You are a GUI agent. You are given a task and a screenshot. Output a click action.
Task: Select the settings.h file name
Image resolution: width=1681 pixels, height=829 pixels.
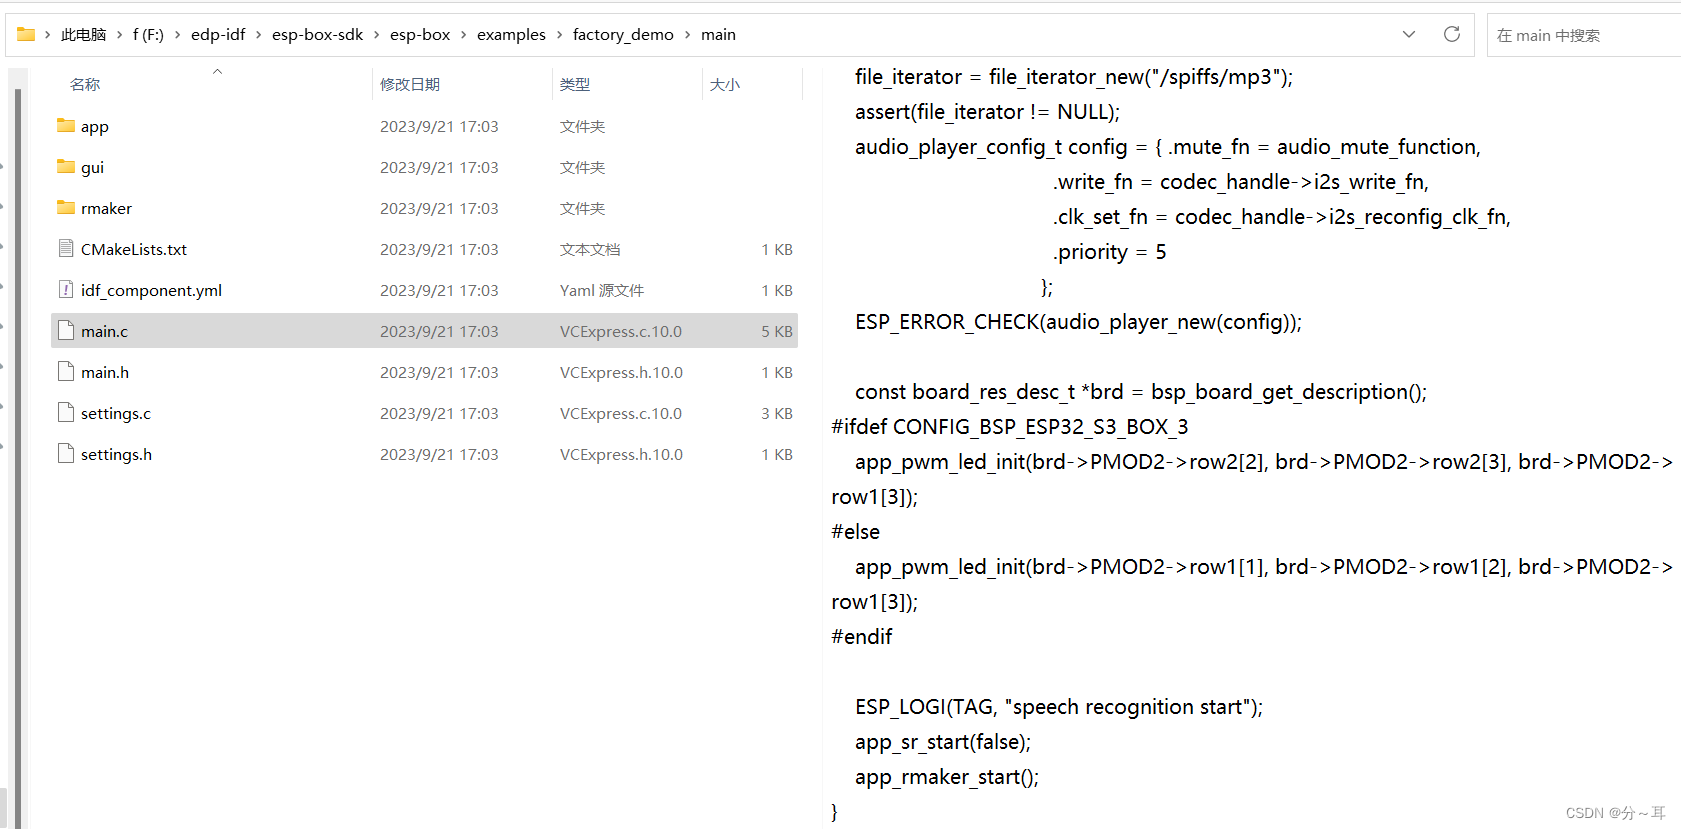coord(116,455)
